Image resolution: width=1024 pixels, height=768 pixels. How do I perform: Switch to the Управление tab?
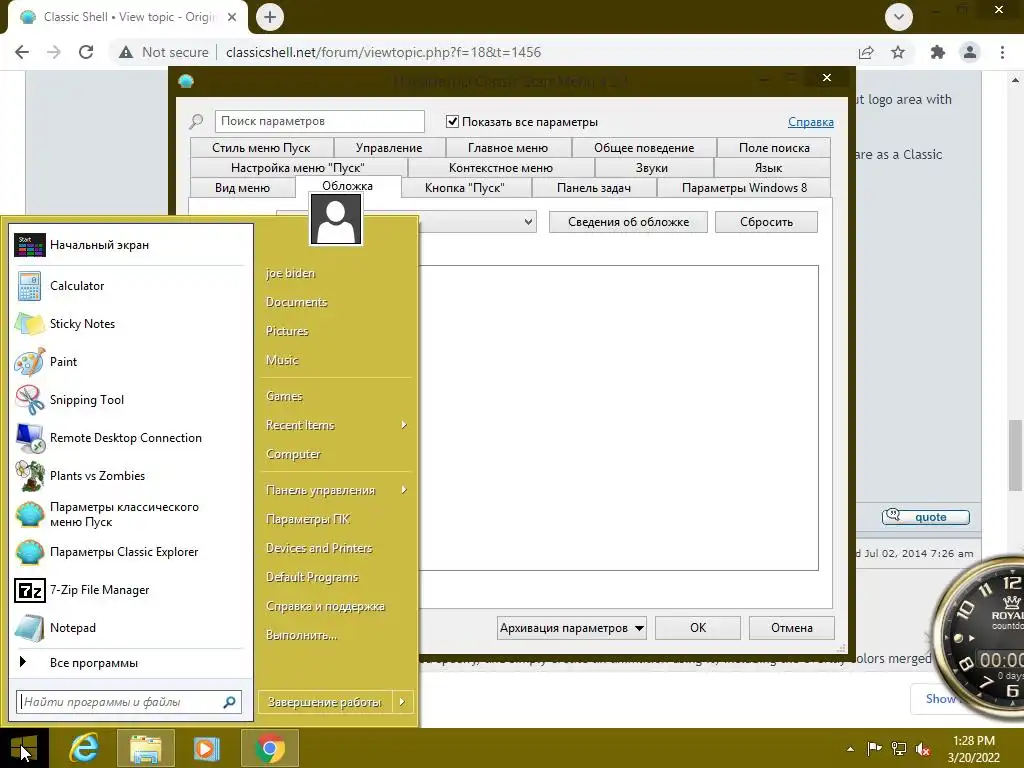coord(389,148)
